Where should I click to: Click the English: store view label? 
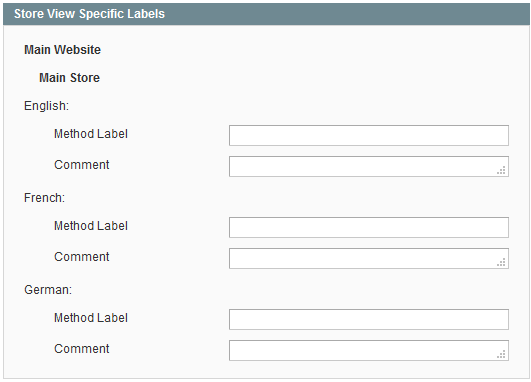click(x=46, y=106)
